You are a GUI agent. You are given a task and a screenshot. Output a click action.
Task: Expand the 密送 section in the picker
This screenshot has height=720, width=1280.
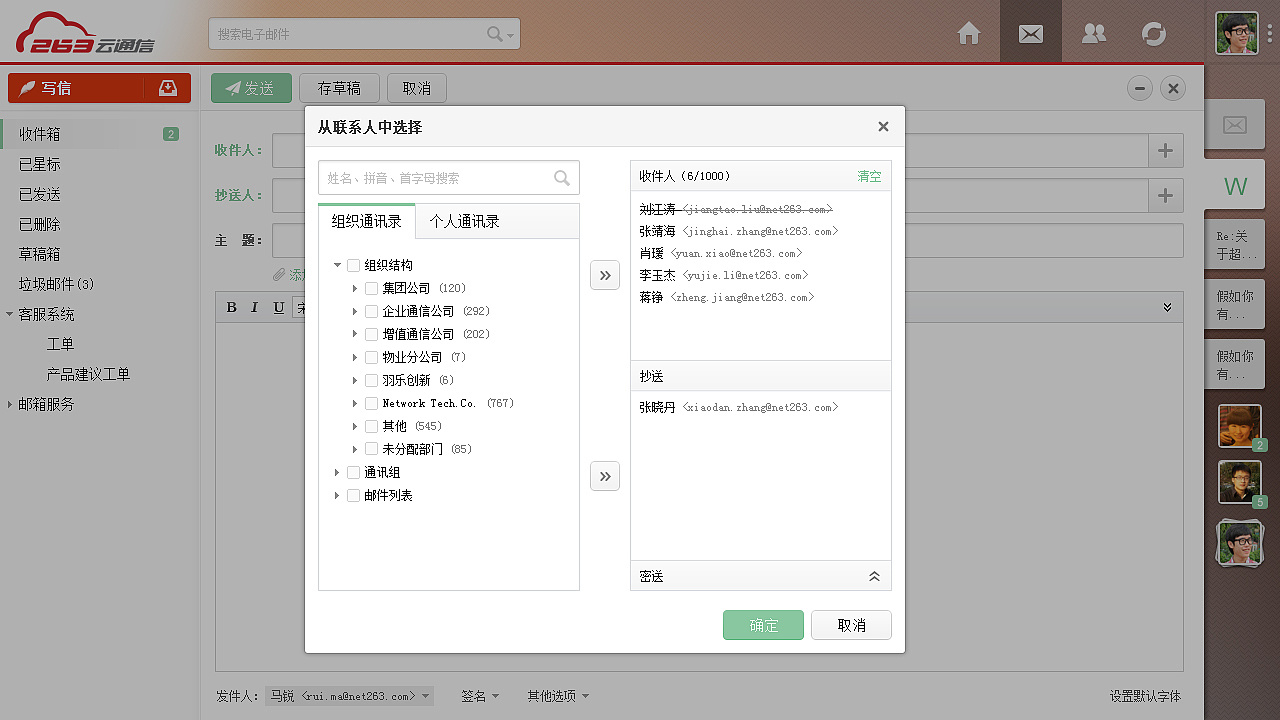click(x=874, y=576)
